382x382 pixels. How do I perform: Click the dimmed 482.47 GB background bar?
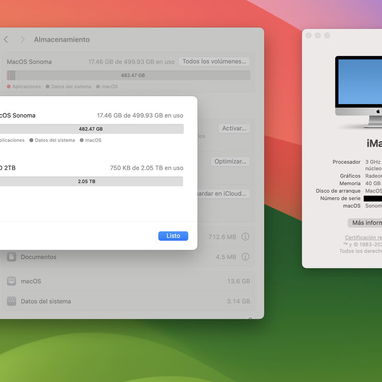128,75
